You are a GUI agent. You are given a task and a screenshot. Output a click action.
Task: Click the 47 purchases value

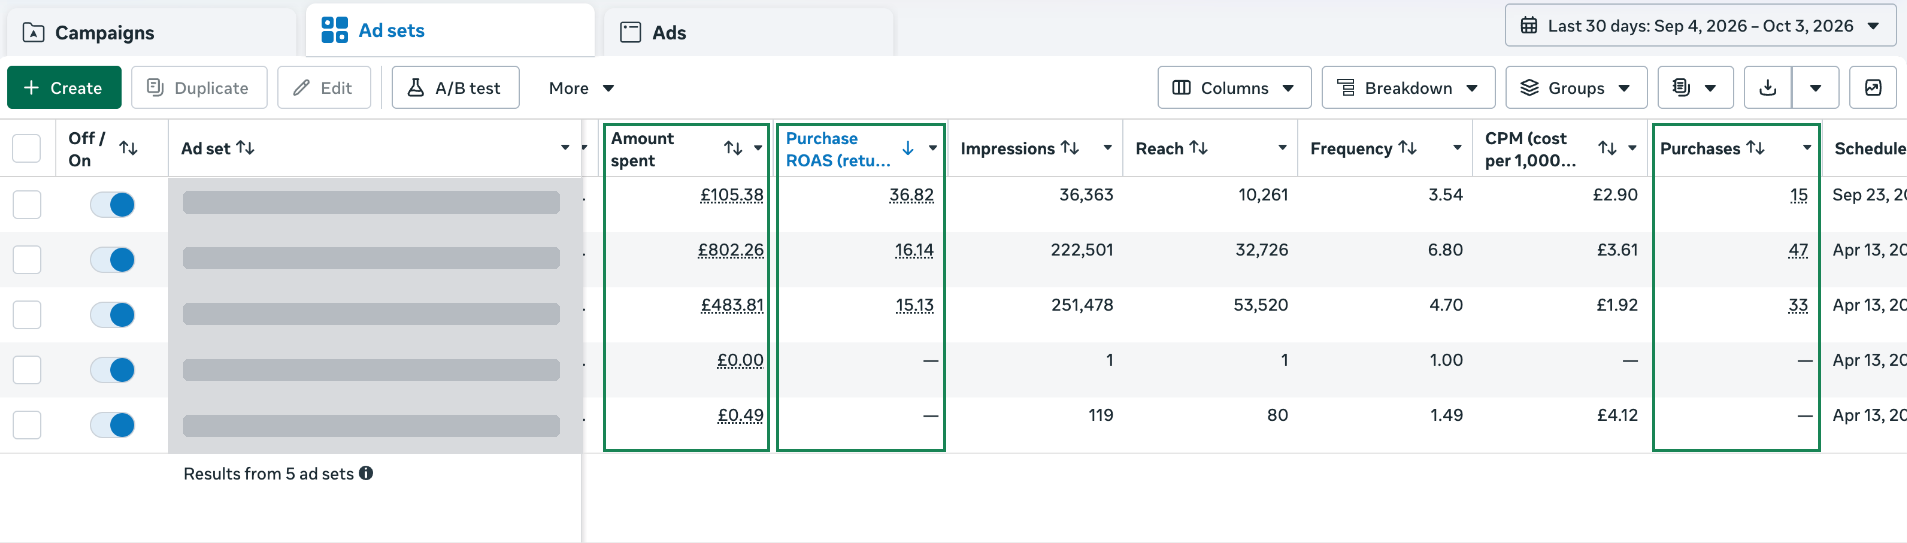[x=1798, y=250]
